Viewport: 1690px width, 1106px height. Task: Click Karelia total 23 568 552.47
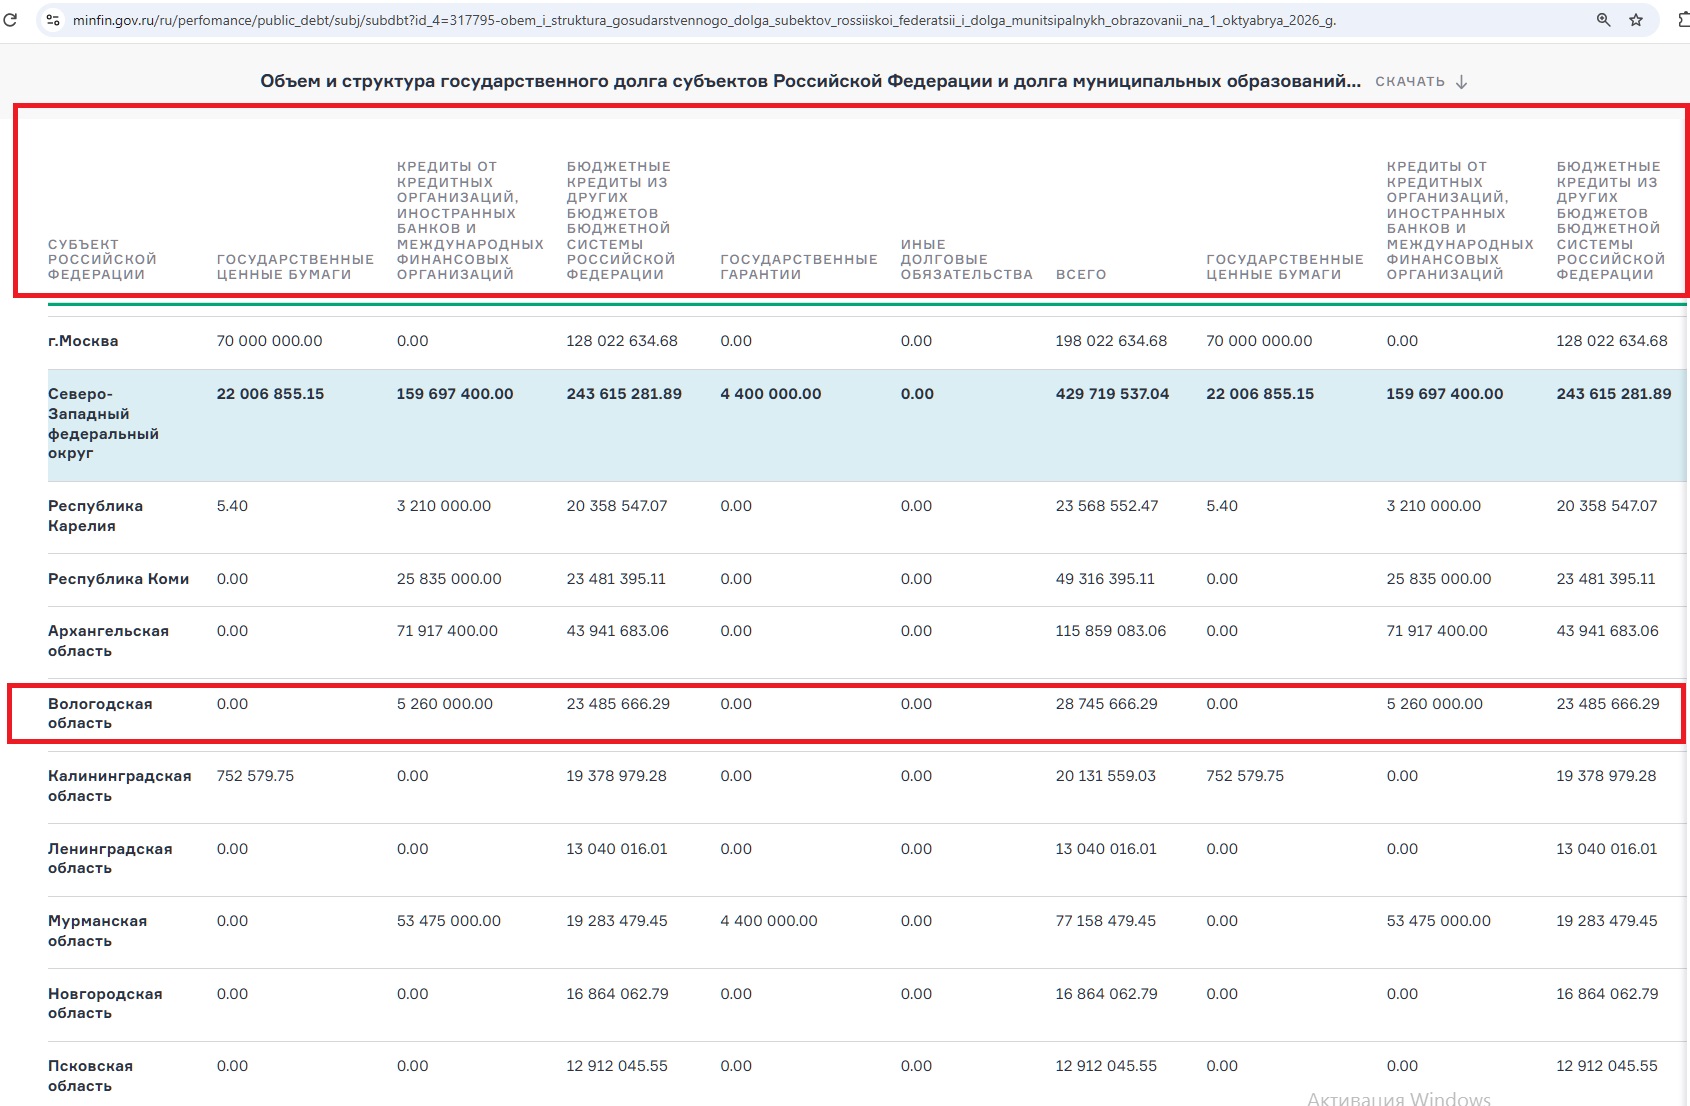pyautogui.click(x=1107, y=506)
